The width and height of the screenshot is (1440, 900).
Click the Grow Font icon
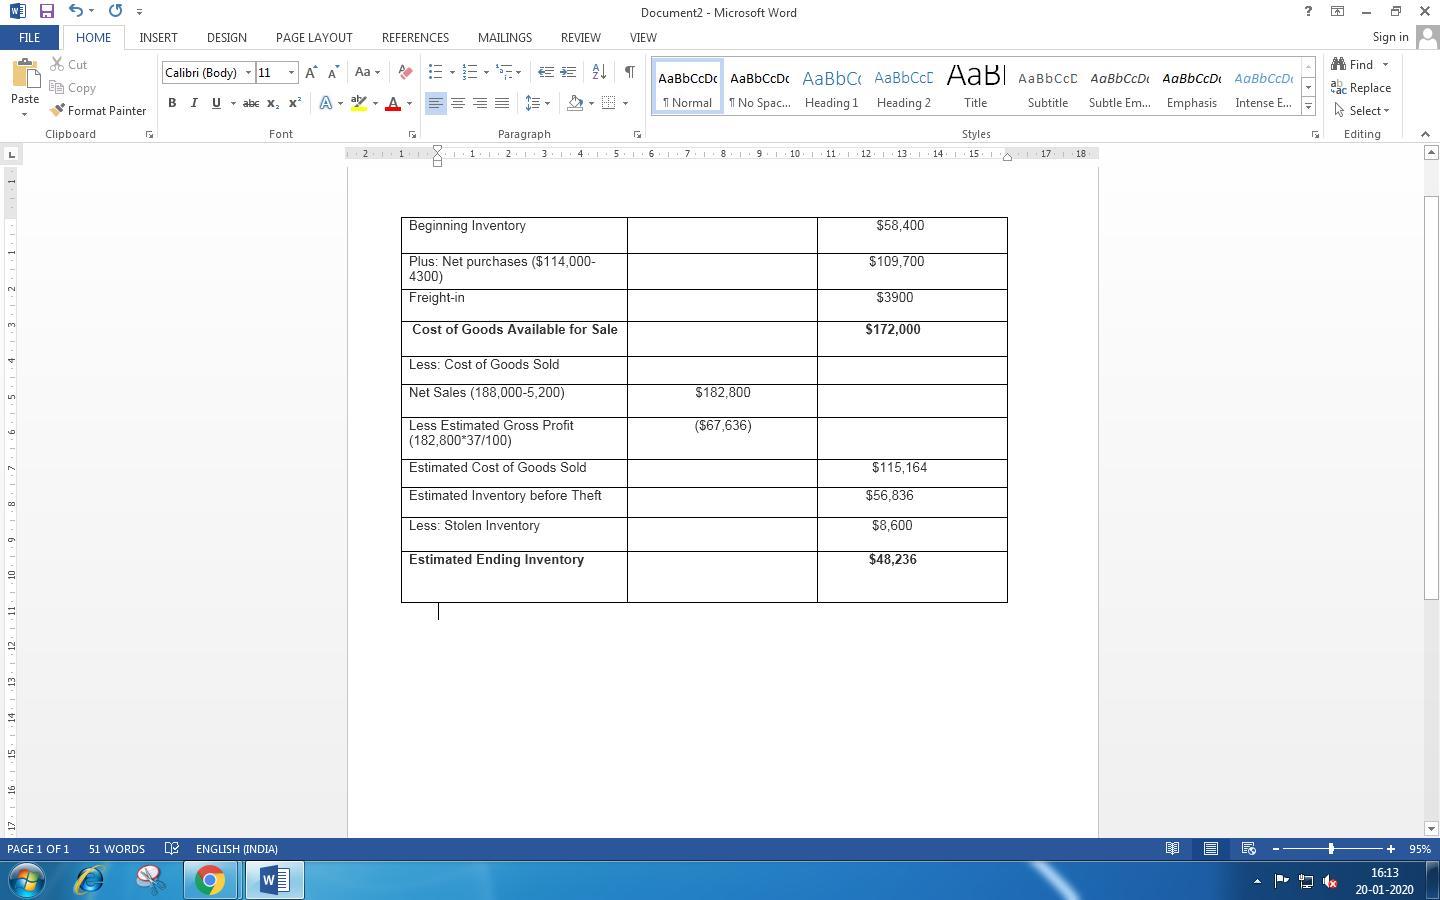tap(311, 72)
